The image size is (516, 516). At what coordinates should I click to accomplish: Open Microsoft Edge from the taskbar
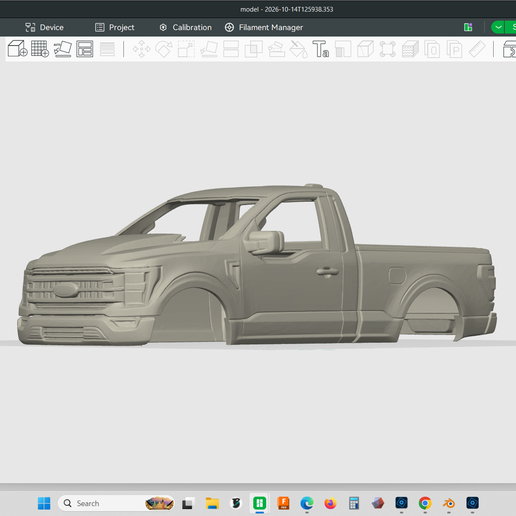(x=307, y=503)
